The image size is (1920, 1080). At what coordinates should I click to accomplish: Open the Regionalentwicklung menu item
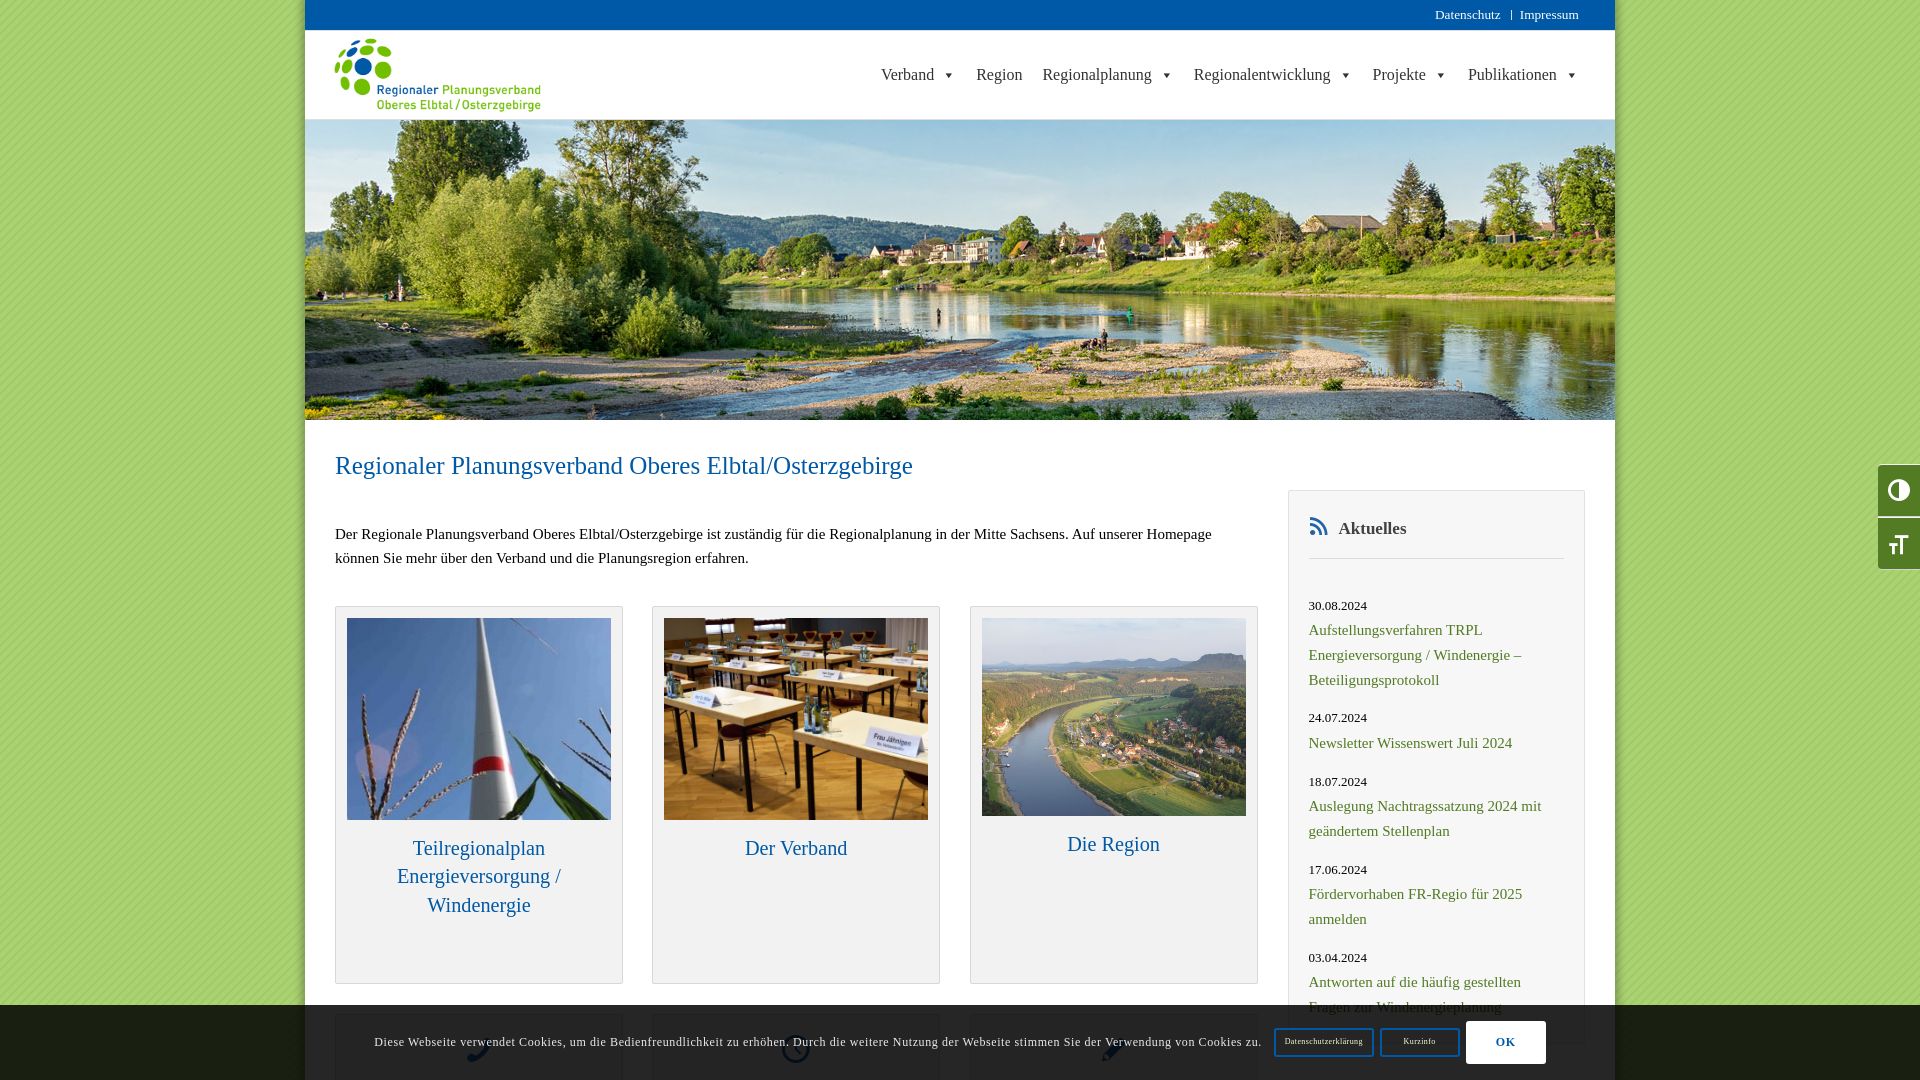pos(1262,75)
